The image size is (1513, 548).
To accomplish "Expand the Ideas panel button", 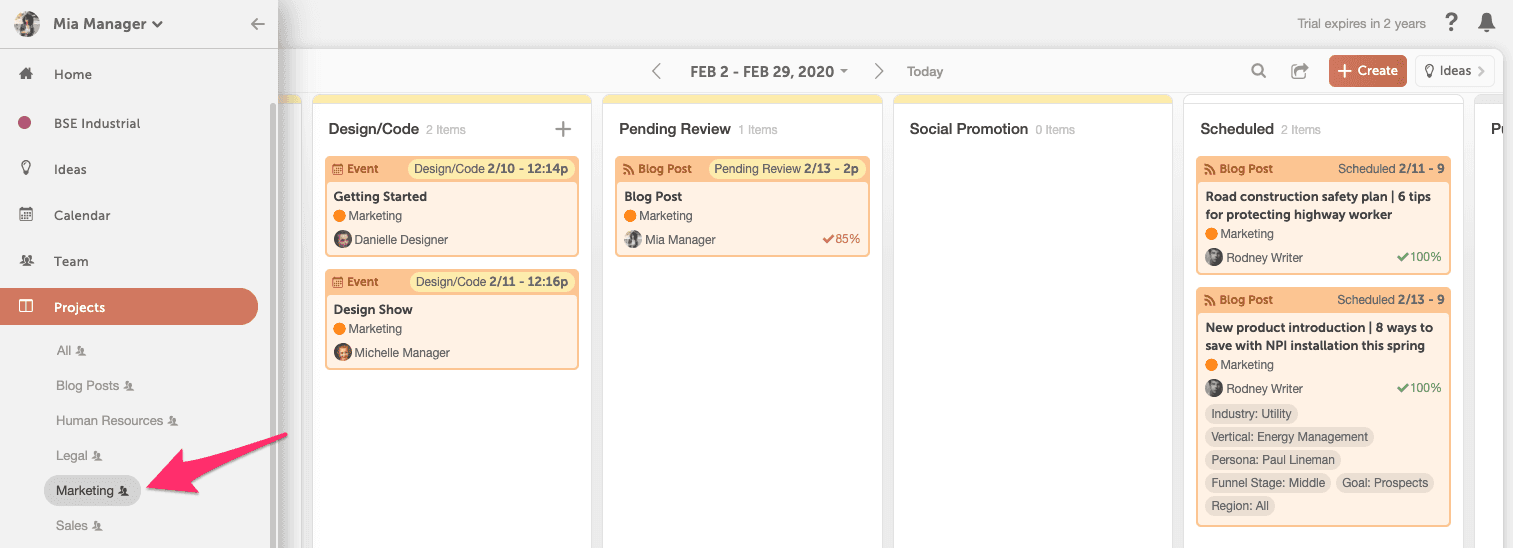I will coord(1455,71).
